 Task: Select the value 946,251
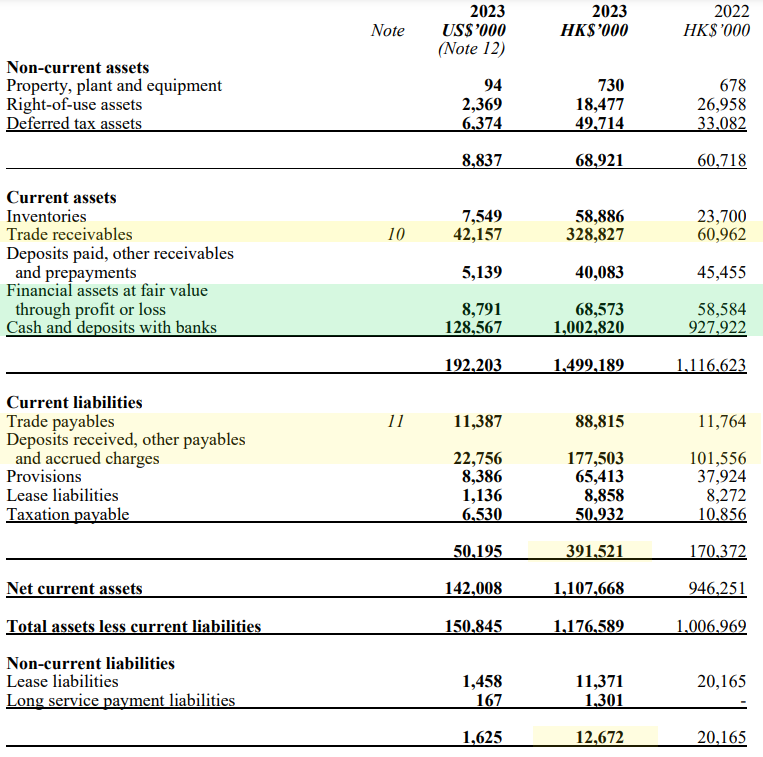(x=717, y=589)
